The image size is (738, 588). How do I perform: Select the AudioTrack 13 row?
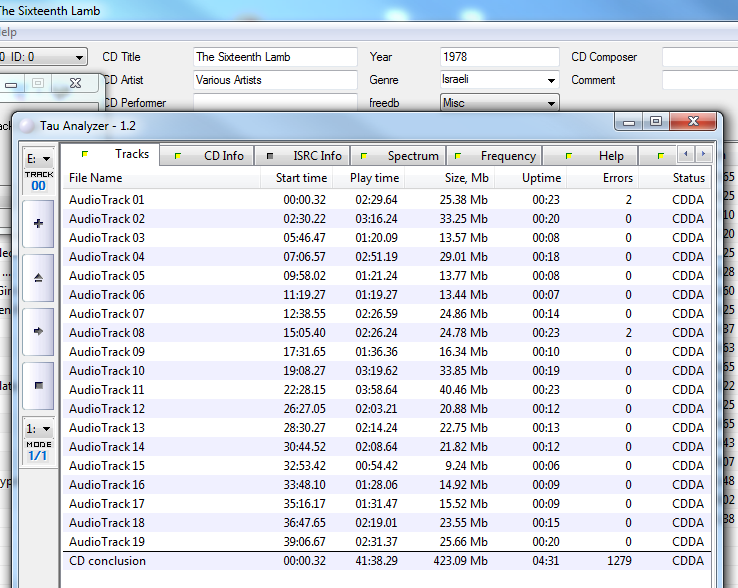click(x=386, y=428)
